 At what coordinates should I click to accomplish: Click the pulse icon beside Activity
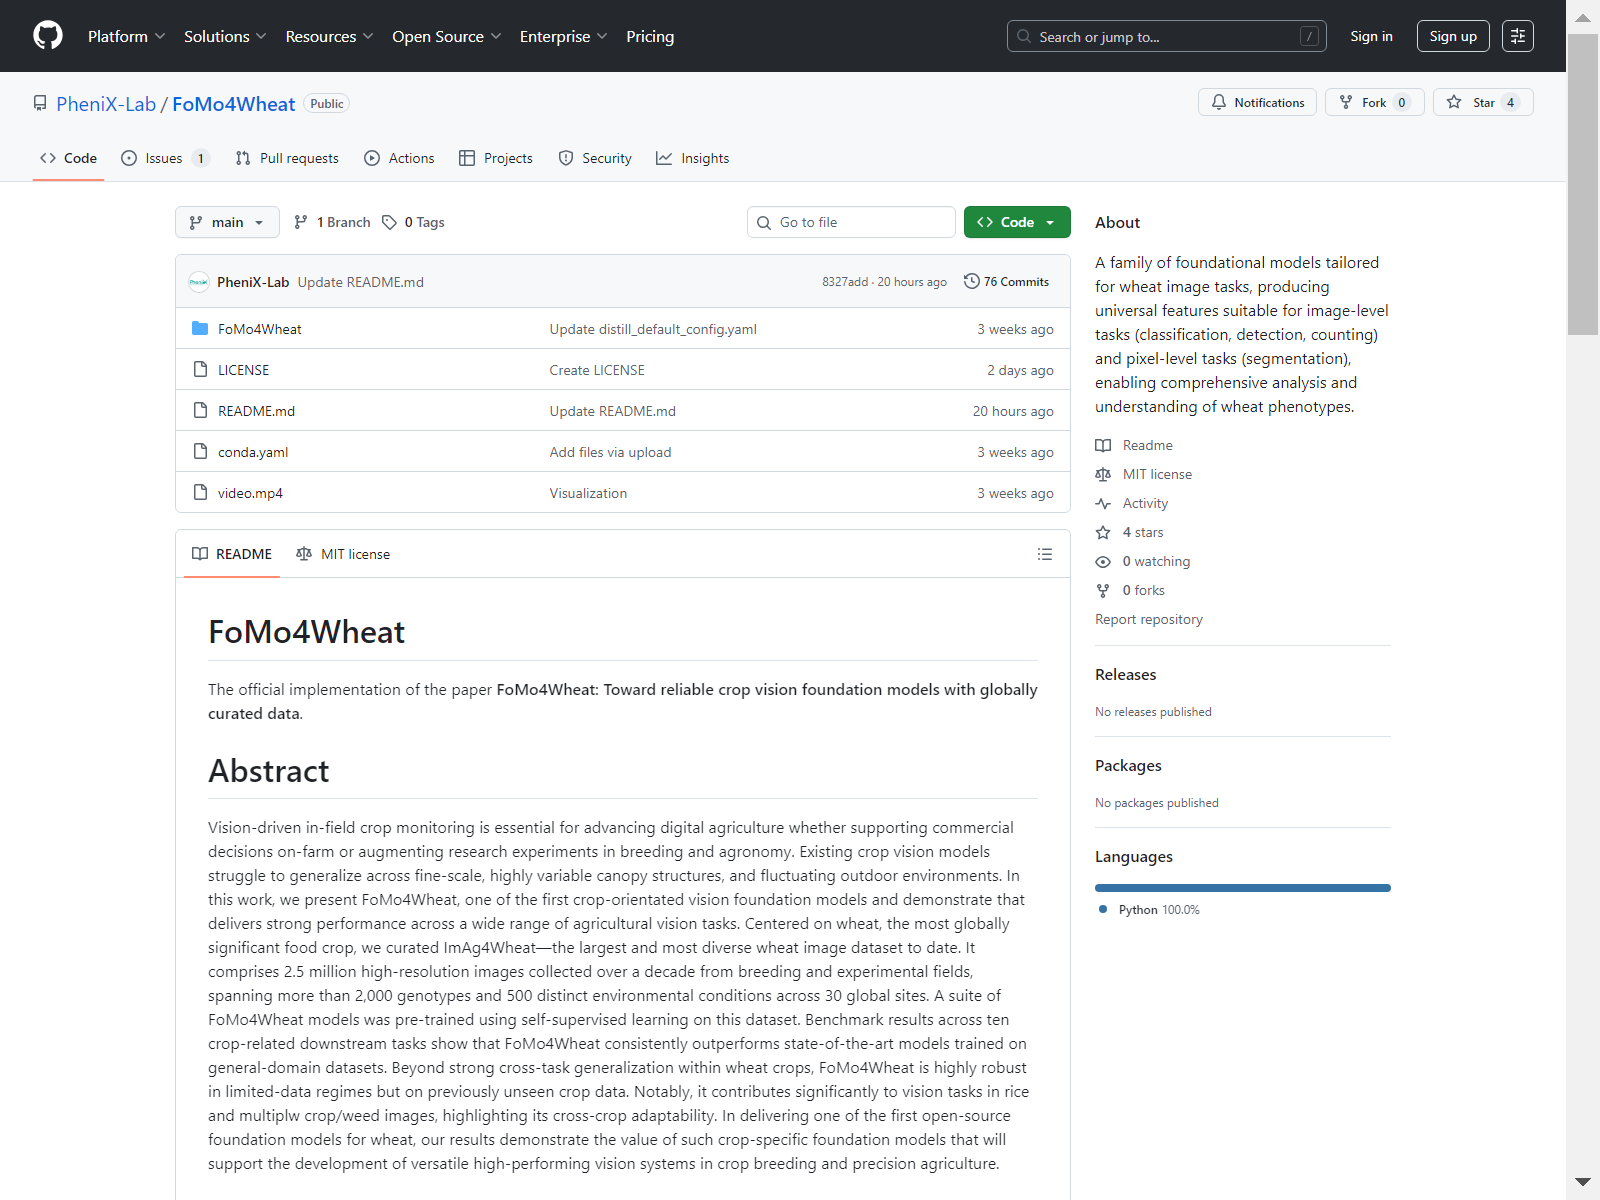[x=1103, y=503]
